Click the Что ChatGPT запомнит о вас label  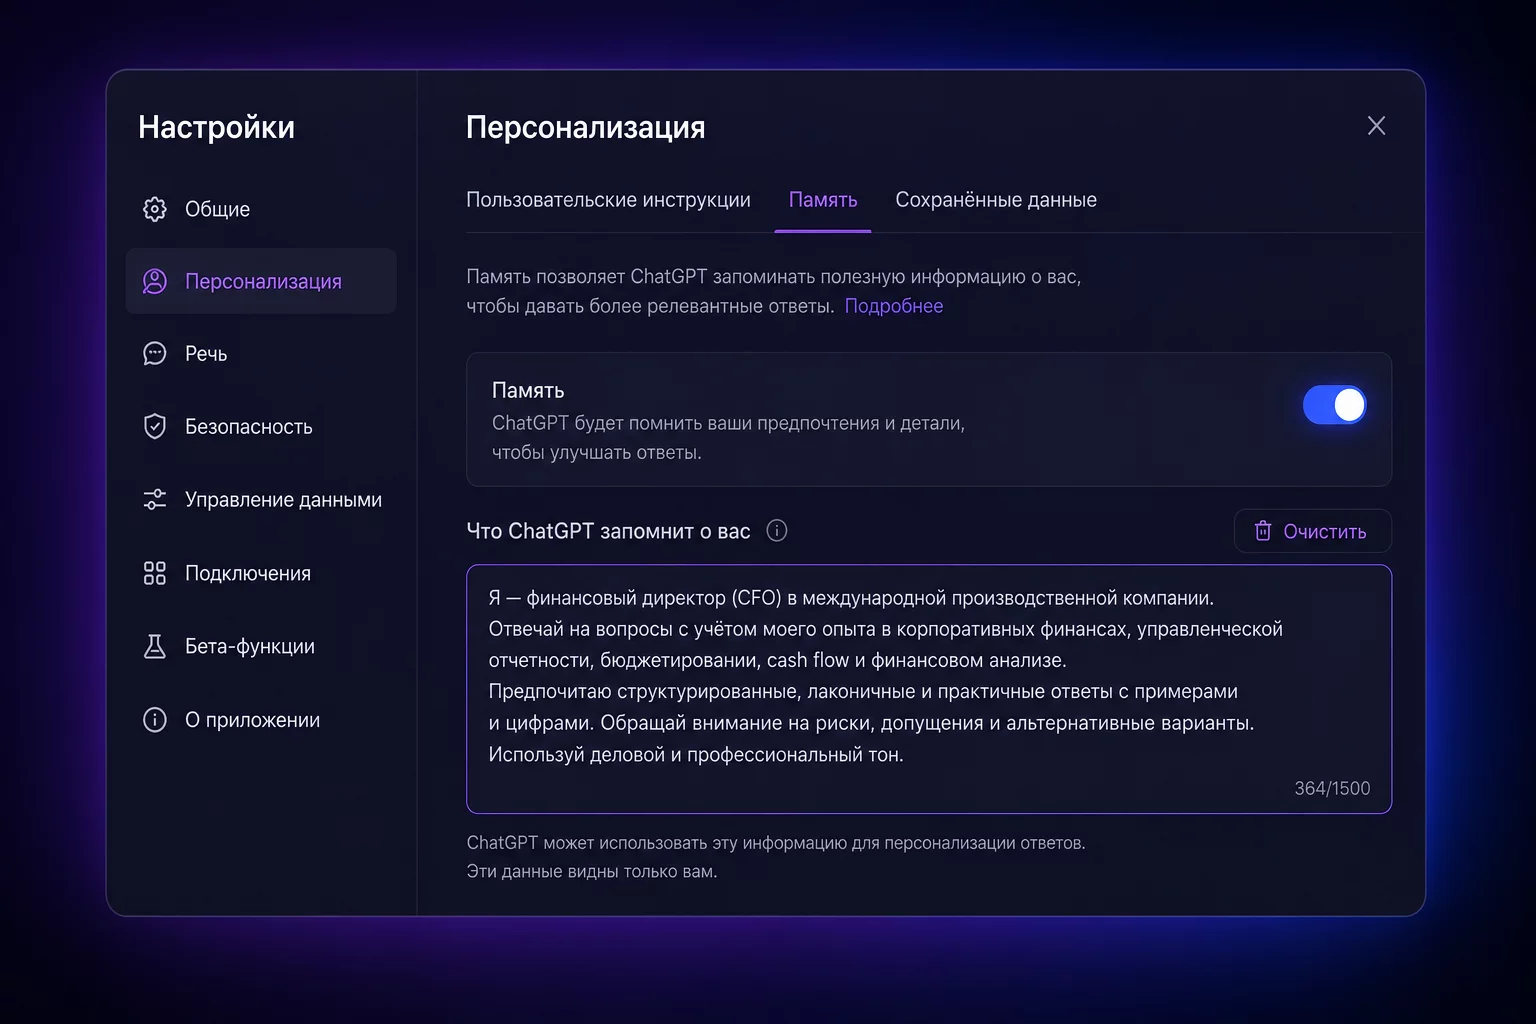(608, 531)
